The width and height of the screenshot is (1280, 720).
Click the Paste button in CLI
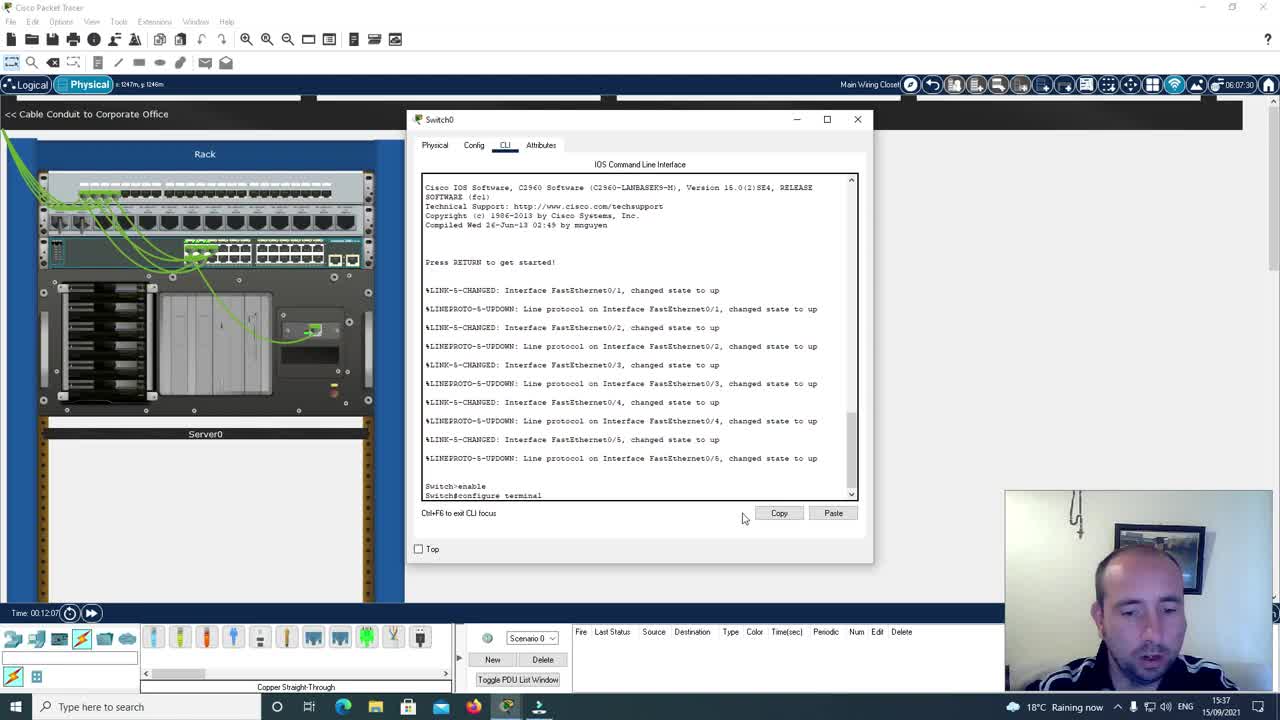tap(833, 513)
